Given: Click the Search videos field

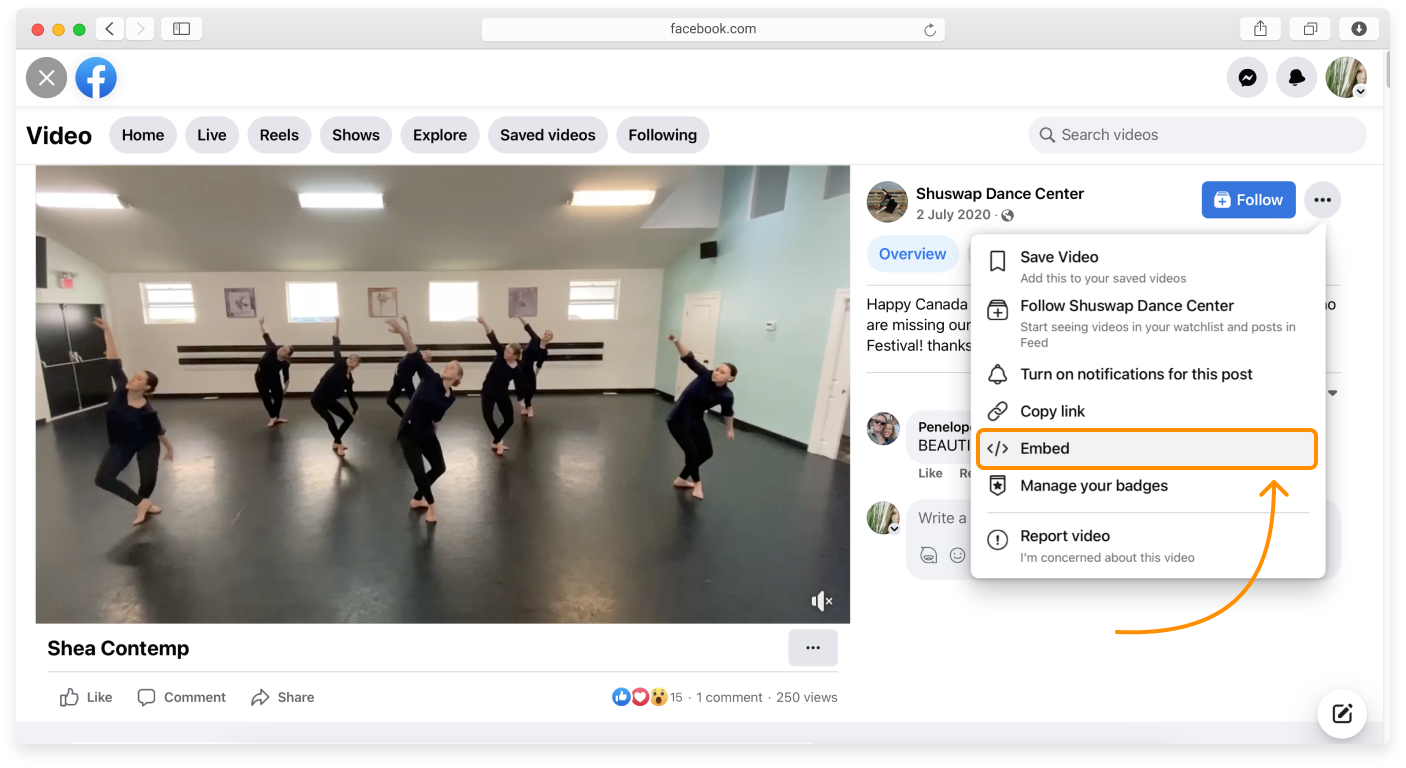Looking at the screenshot, I should [1197, 135].
